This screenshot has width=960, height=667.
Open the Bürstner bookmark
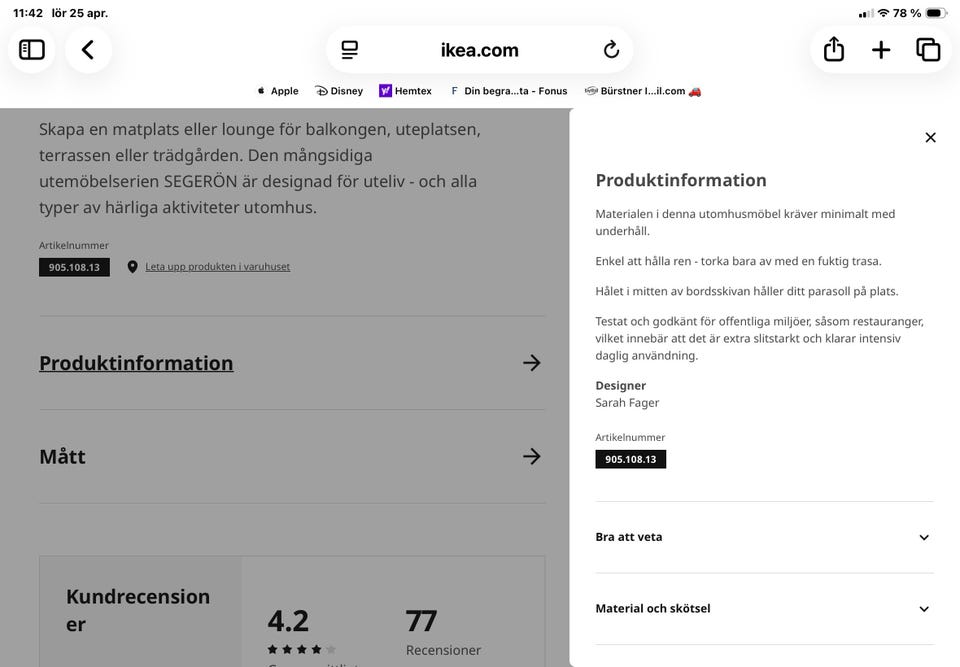coord(643,91)
